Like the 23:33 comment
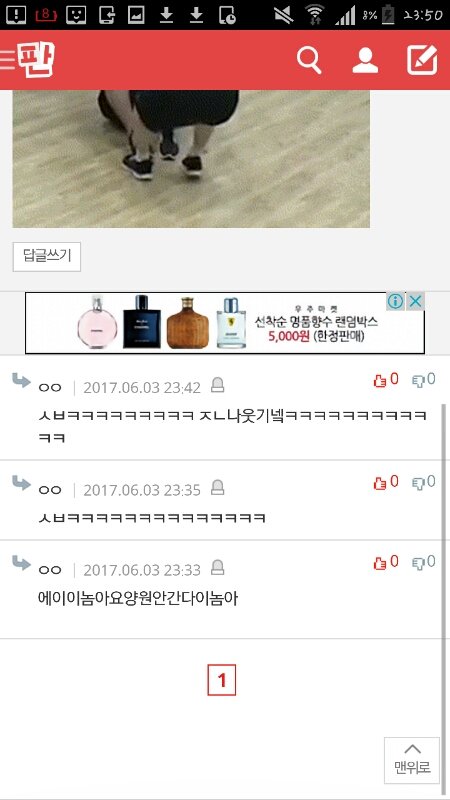 386,562
